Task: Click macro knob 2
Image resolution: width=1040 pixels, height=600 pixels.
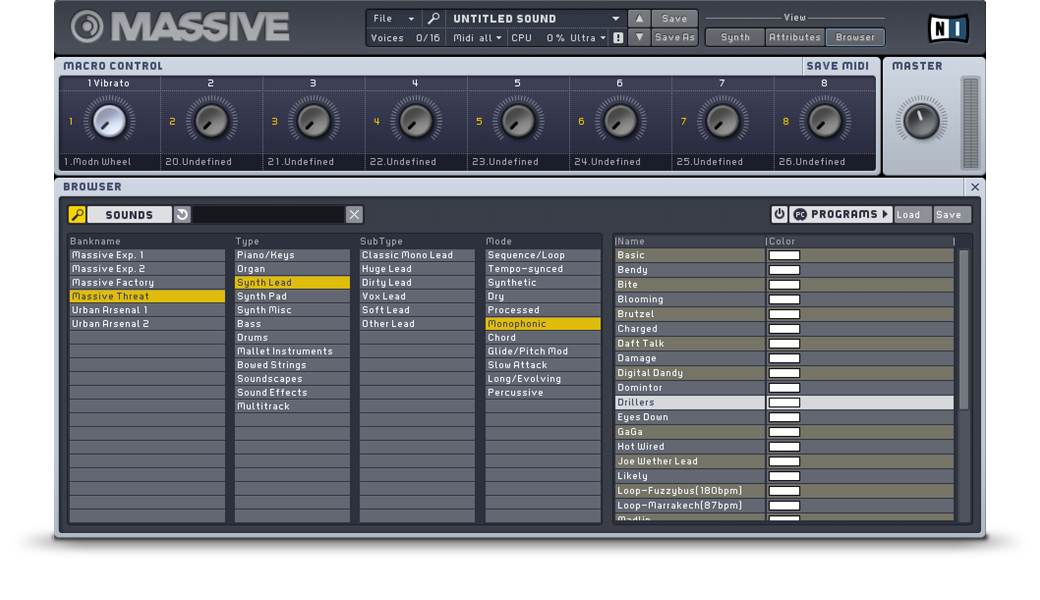Action: [x=211, y=121]
